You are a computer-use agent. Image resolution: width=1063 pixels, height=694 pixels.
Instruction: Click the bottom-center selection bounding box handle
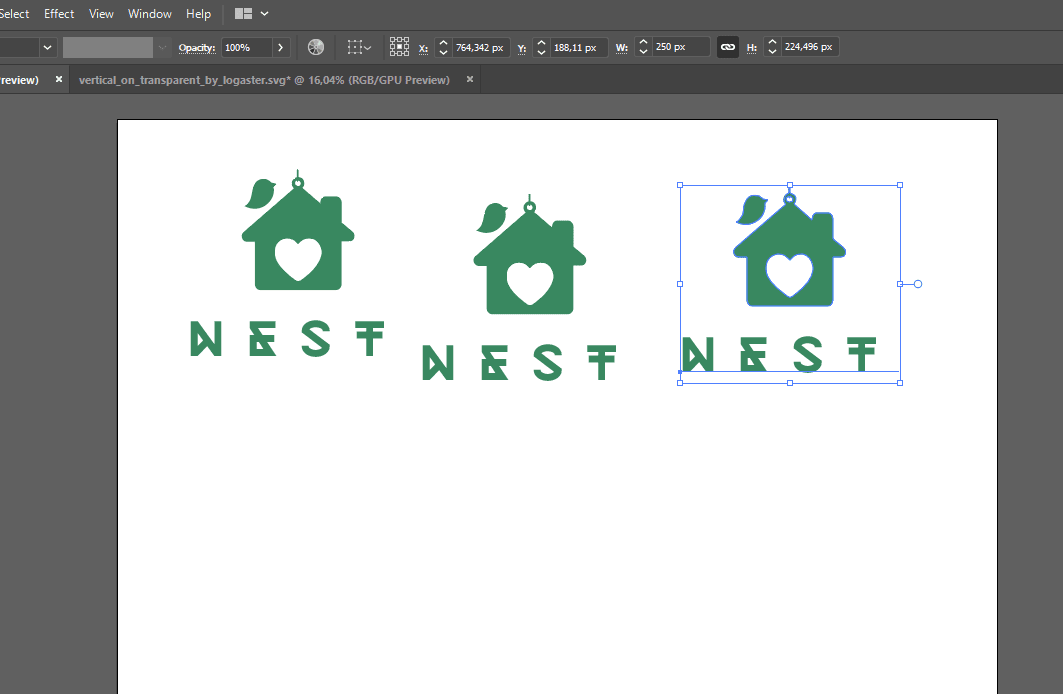pos(790,383)
